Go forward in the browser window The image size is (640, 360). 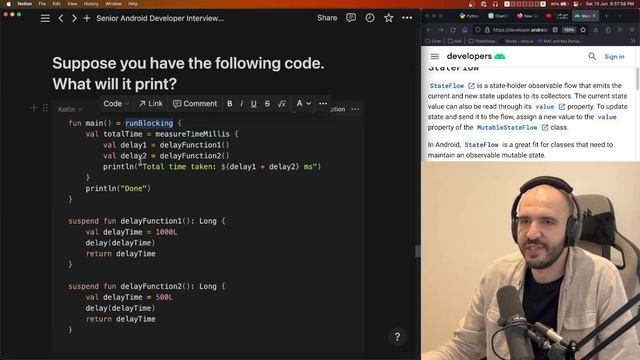pyautogui.click(x=441, y=30)
